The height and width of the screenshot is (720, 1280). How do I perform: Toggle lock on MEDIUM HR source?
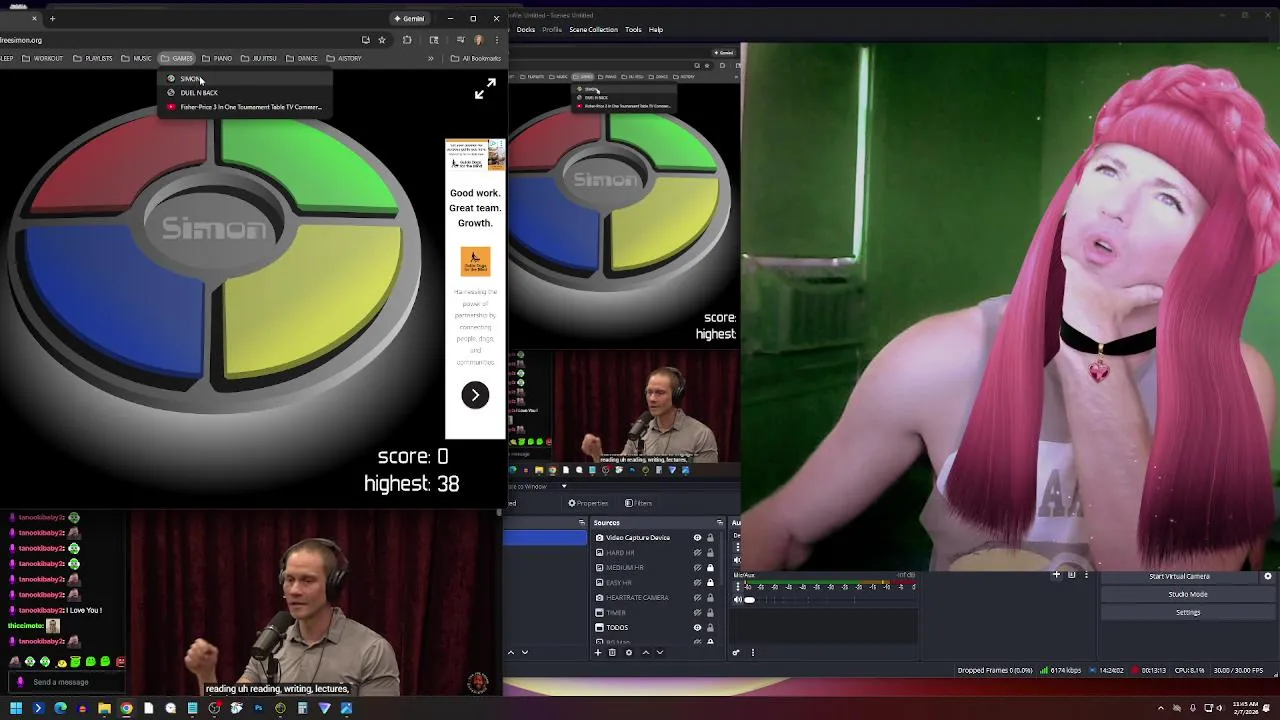coord(710,568)
